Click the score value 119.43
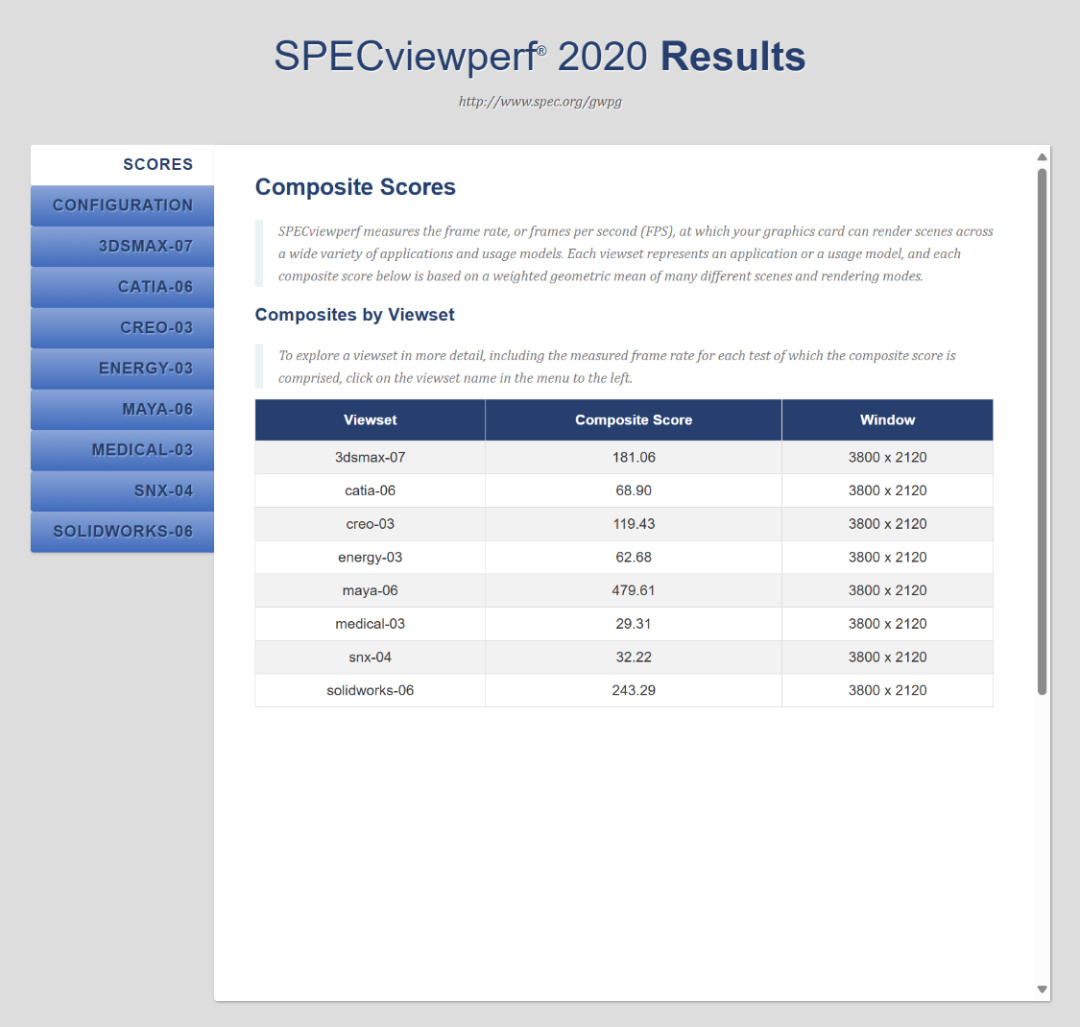1080x1027 pixels. tap(634, 523)
